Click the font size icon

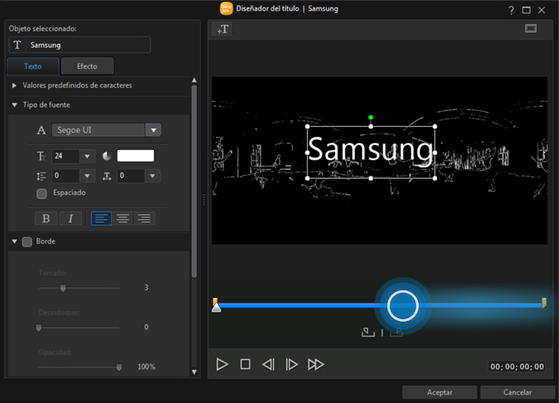pyautogui.click(x=41, y=156)
